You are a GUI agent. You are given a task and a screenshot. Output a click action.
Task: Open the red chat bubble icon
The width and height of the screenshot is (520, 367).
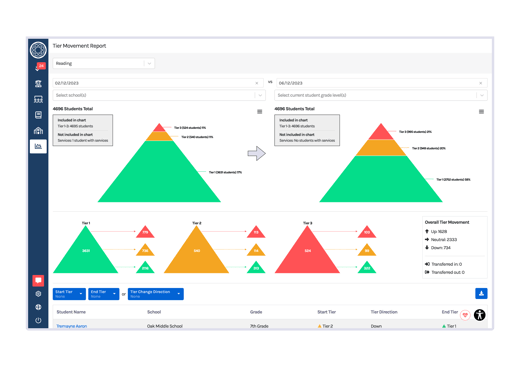(38, 280)
